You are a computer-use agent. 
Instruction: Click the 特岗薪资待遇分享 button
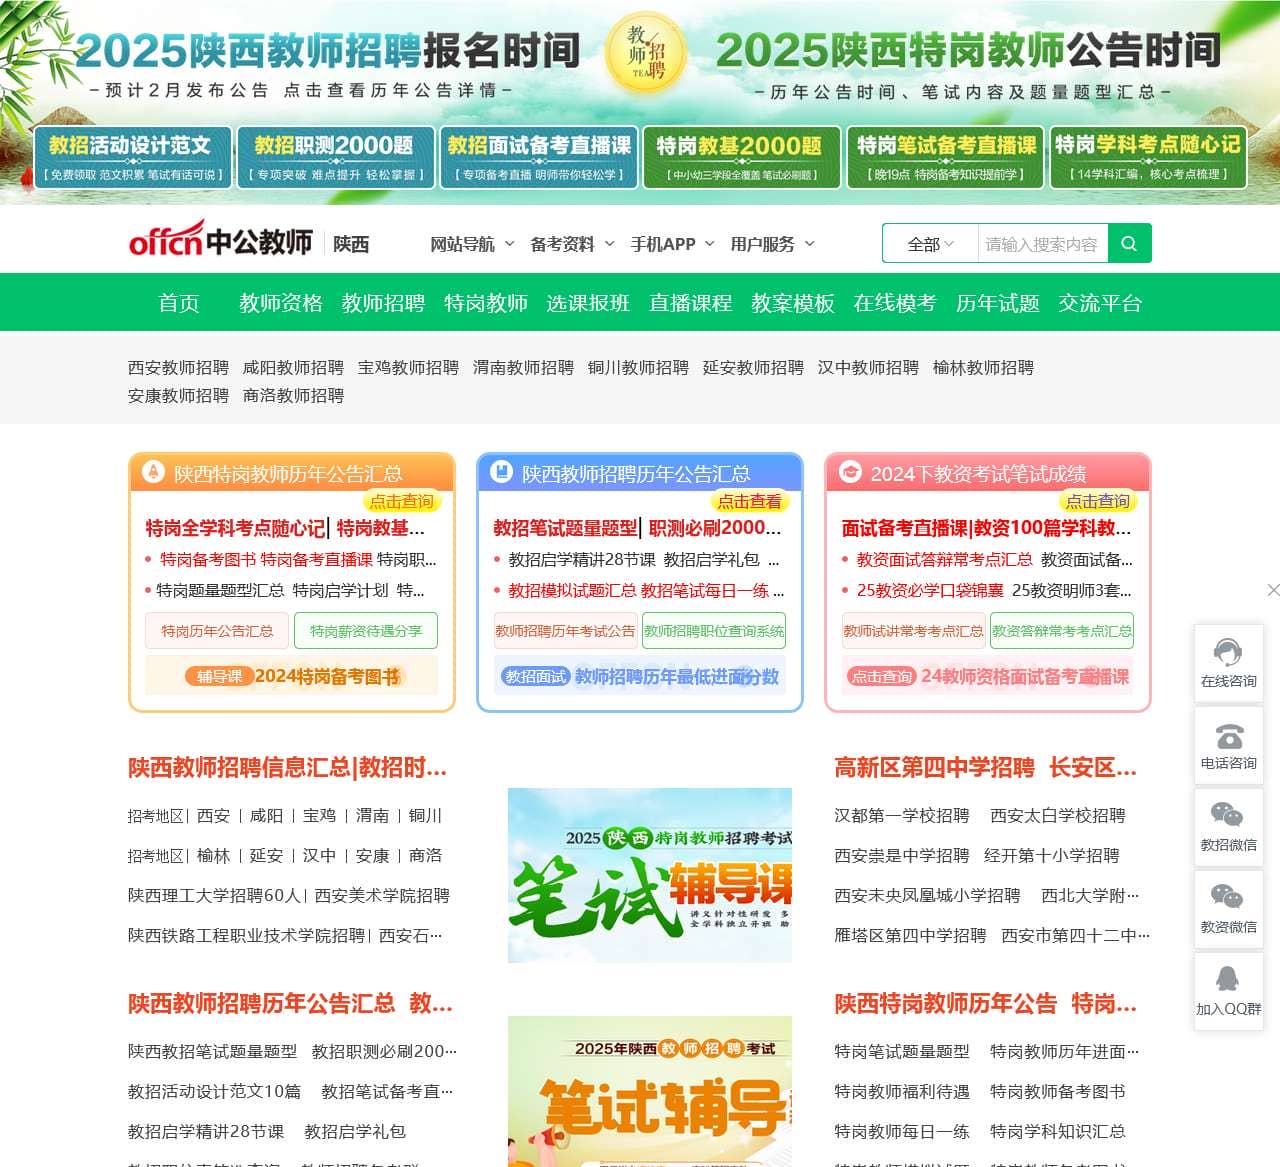pos(366,631)
